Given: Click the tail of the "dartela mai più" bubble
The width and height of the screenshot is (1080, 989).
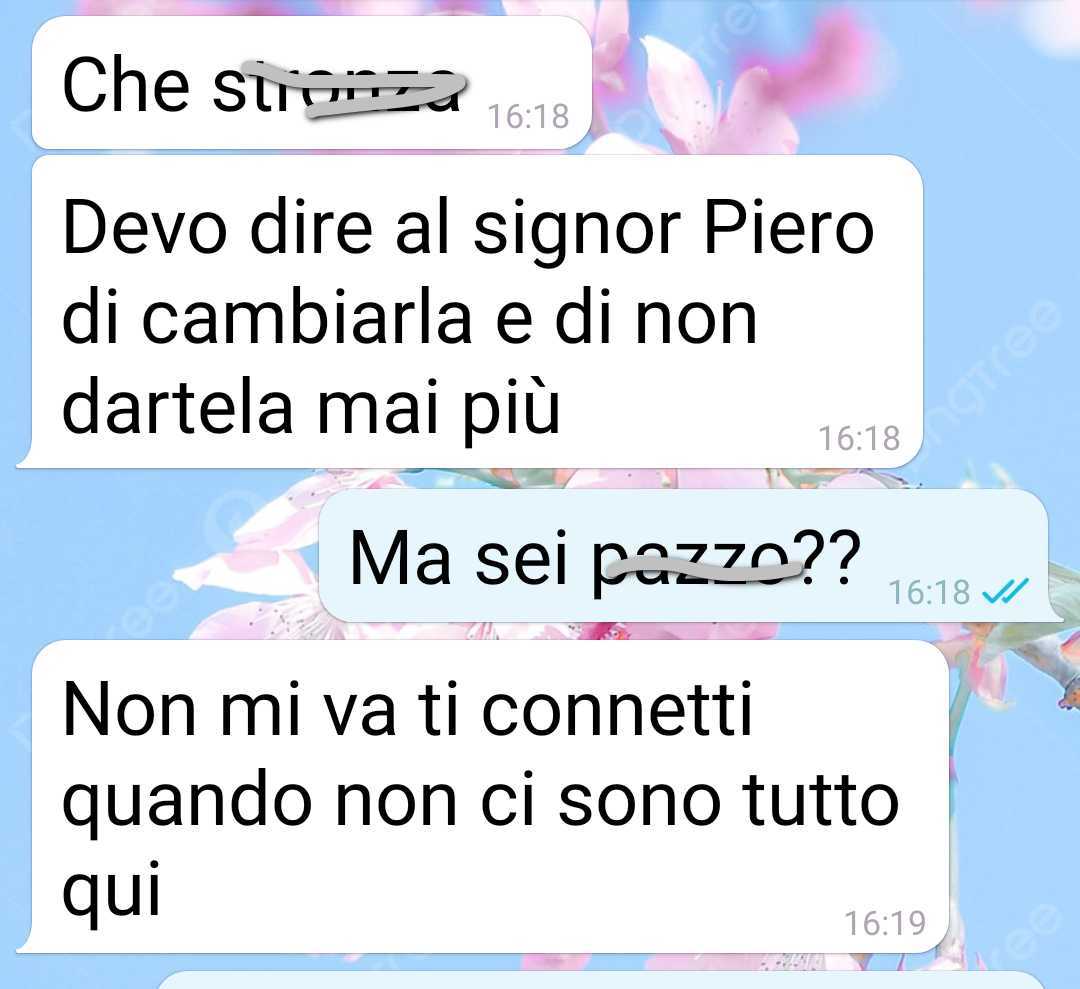Looking at the screenshot, I should (26, 460).
